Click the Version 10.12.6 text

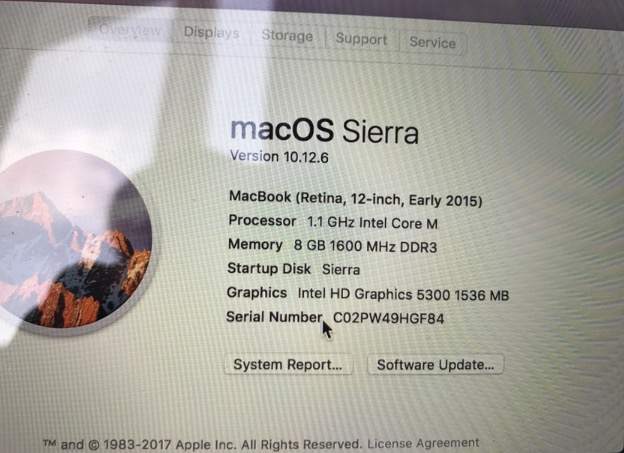pos(279,156)
